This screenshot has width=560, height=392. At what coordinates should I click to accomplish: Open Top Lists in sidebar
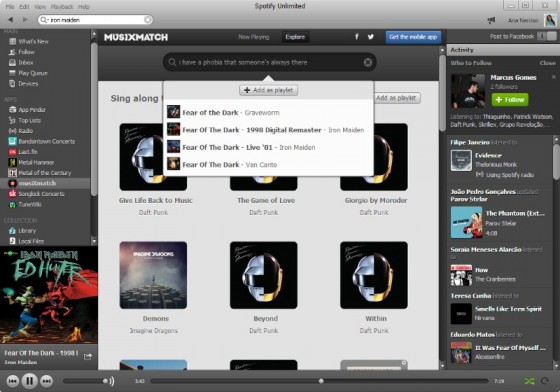click(30, 120)
